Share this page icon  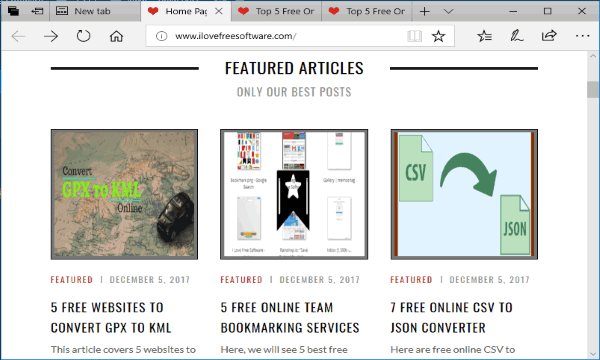coord(549,36)
